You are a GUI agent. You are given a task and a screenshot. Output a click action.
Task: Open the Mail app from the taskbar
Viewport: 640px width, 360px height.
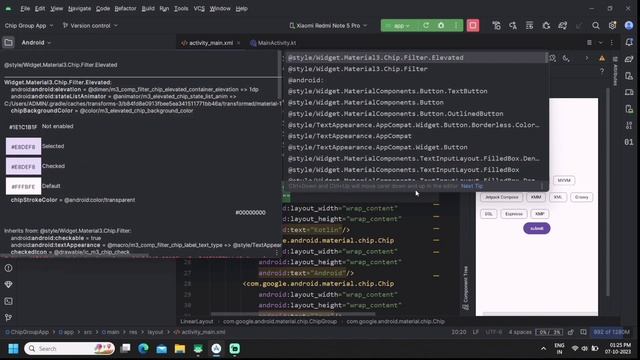162,349
